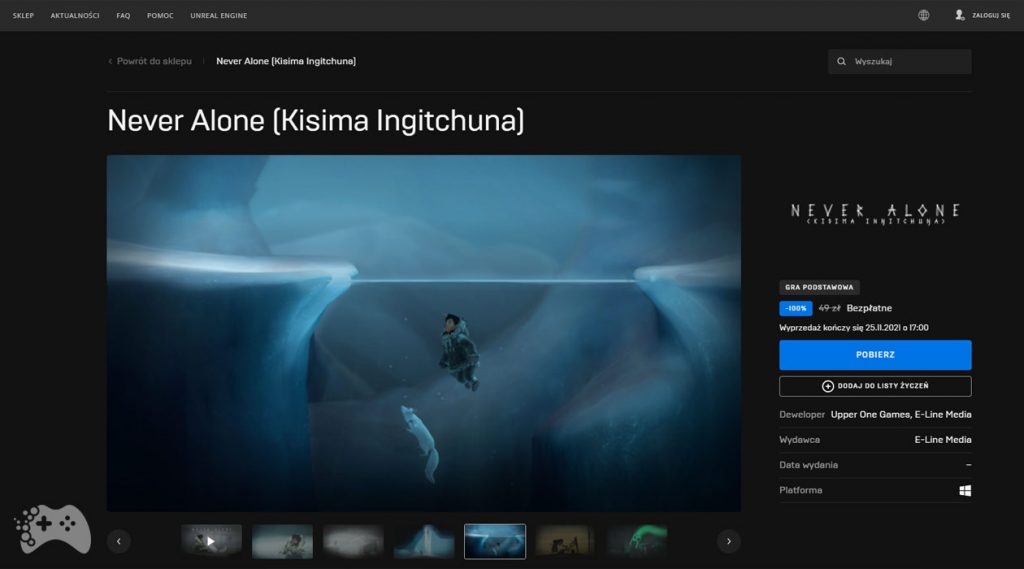Open the SKLEP menu item
The height and width of the screenshot is (569, 1024).
click(x=23, y=16)
